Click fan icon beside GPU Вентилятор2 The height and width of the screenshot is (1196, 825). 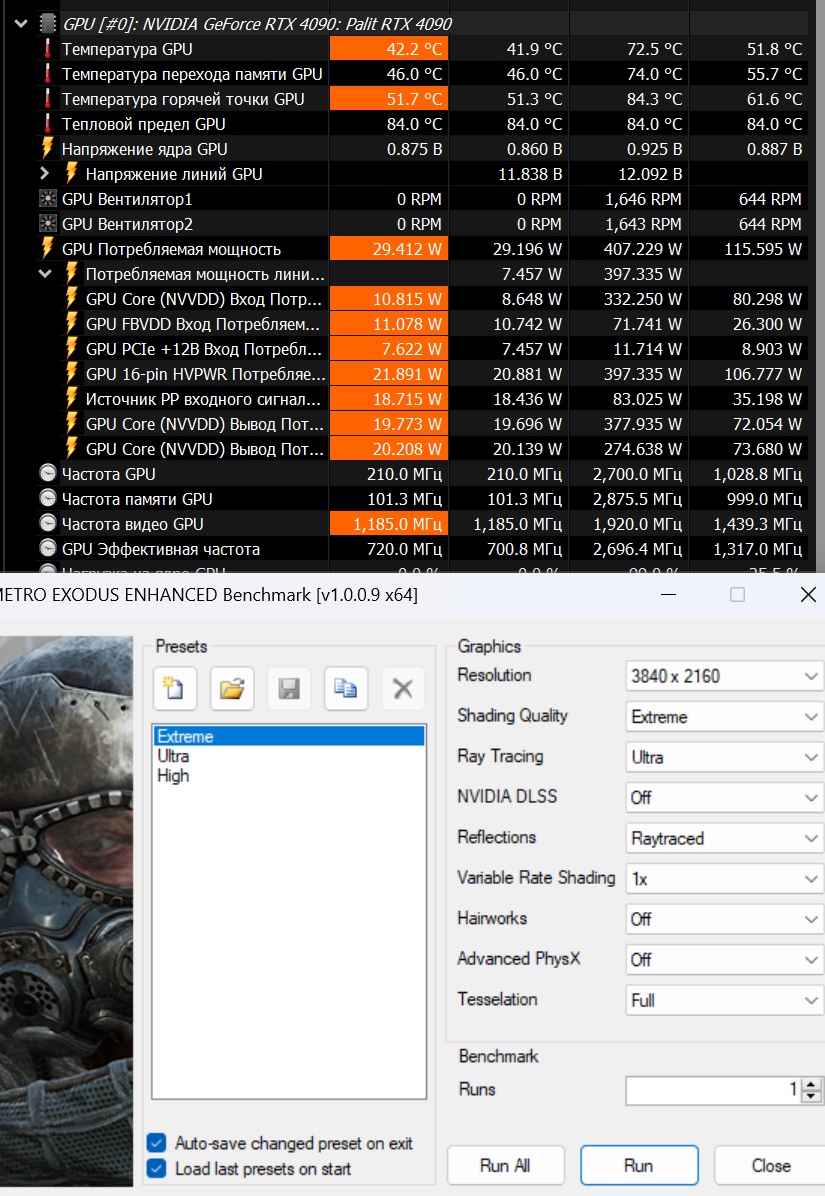47,224
